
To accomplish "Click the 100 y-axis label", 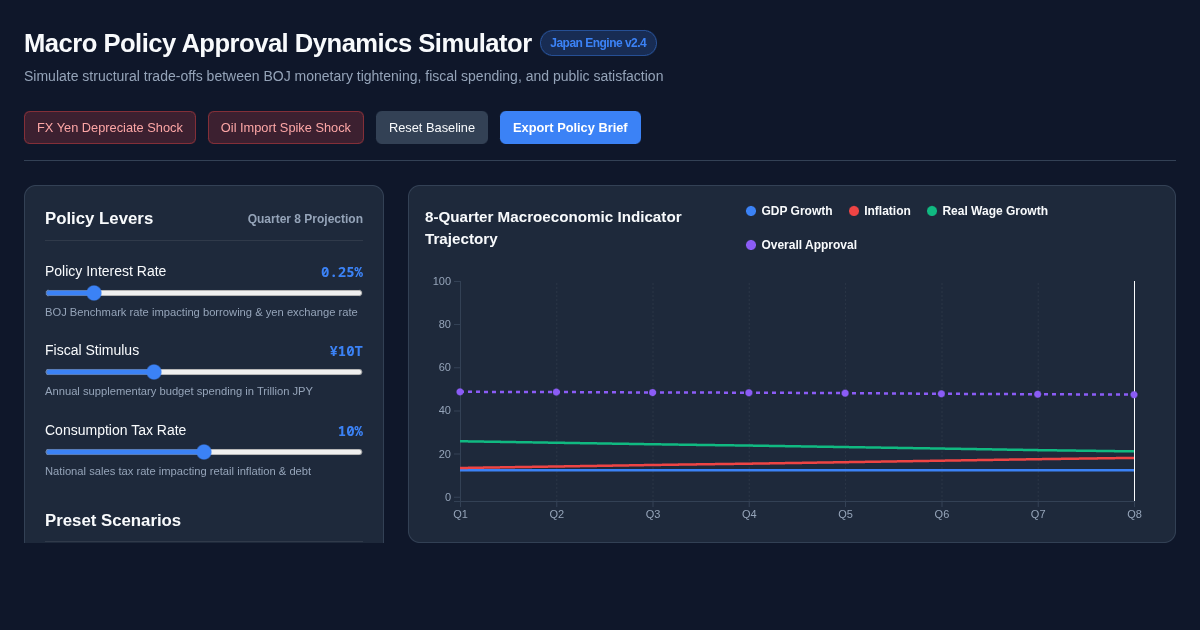I will click(442, 281).
